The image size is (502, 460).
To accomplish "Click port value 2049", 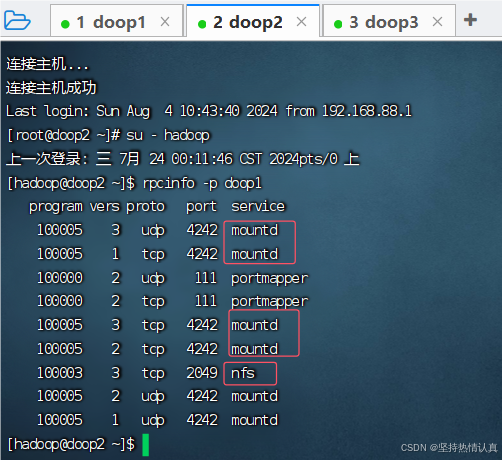I will click(202, 373).
